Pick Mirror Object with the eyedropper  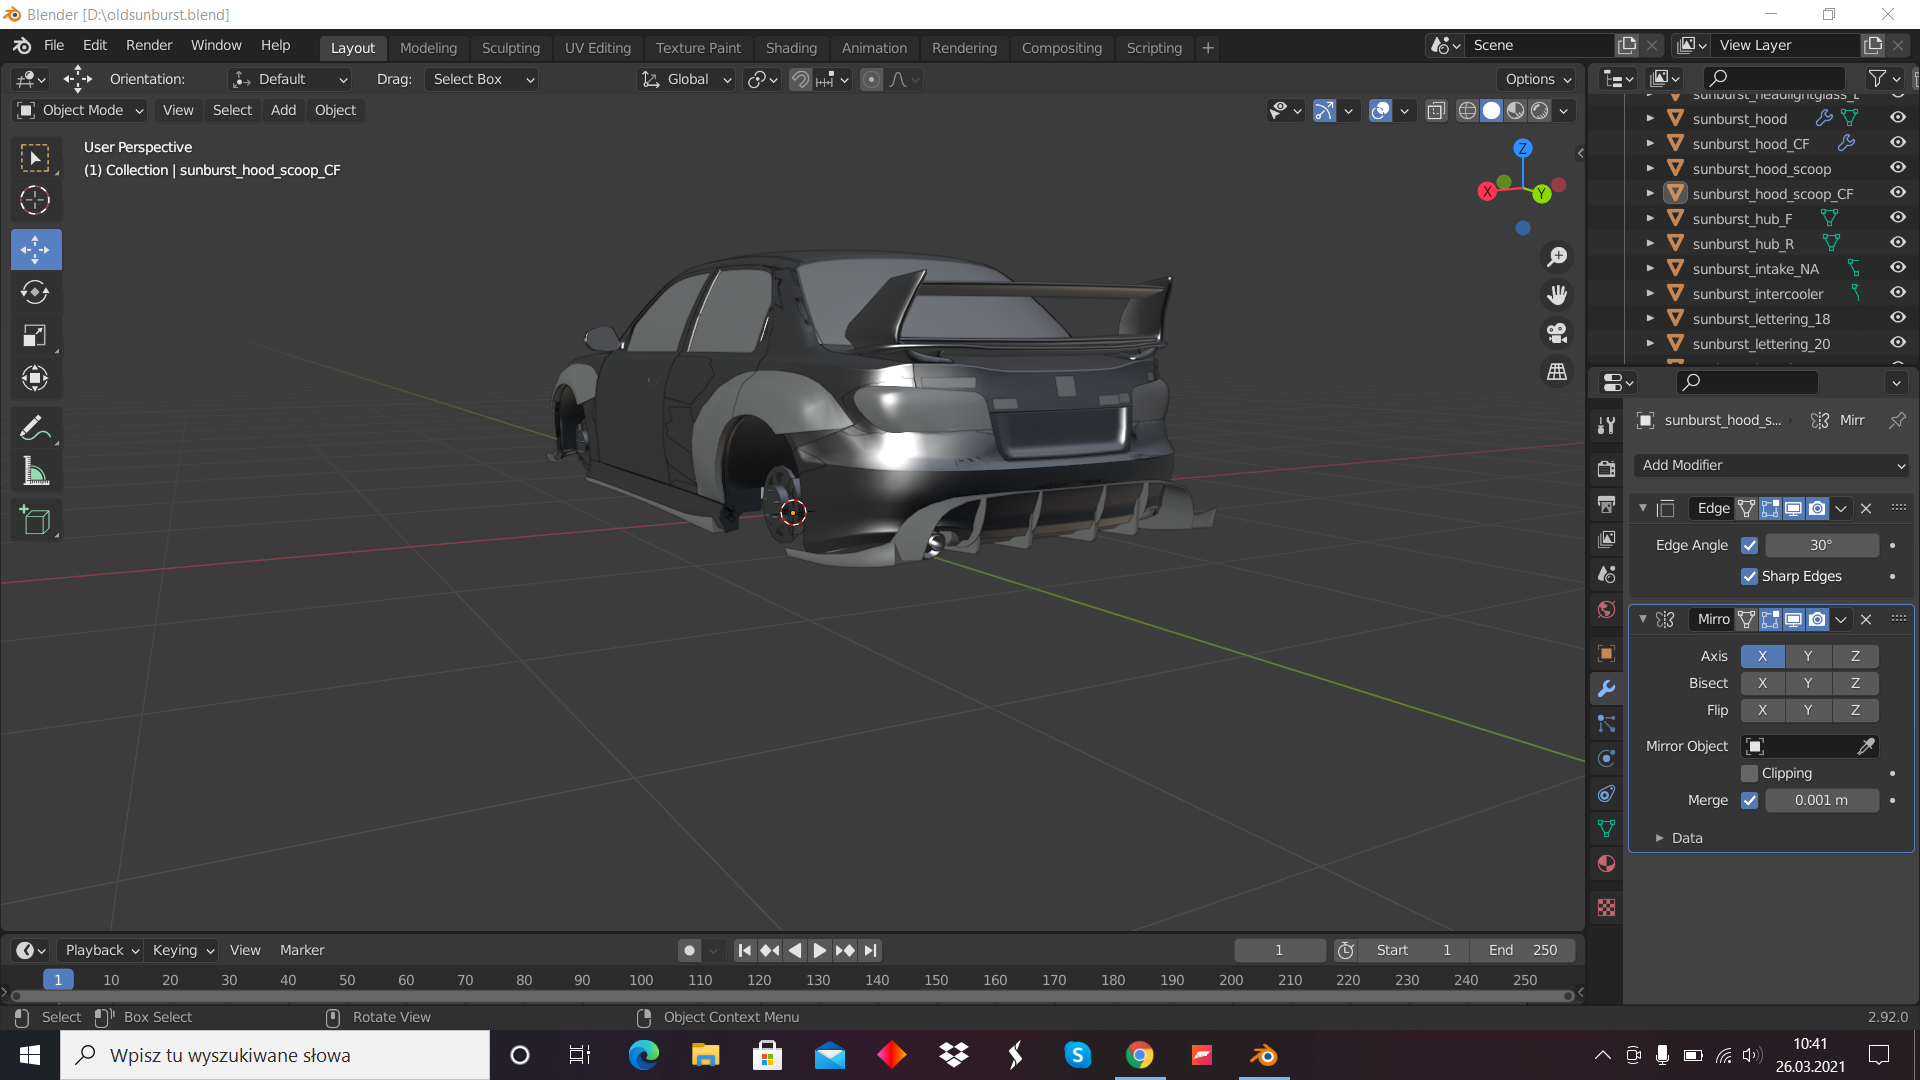[1866, 746]
